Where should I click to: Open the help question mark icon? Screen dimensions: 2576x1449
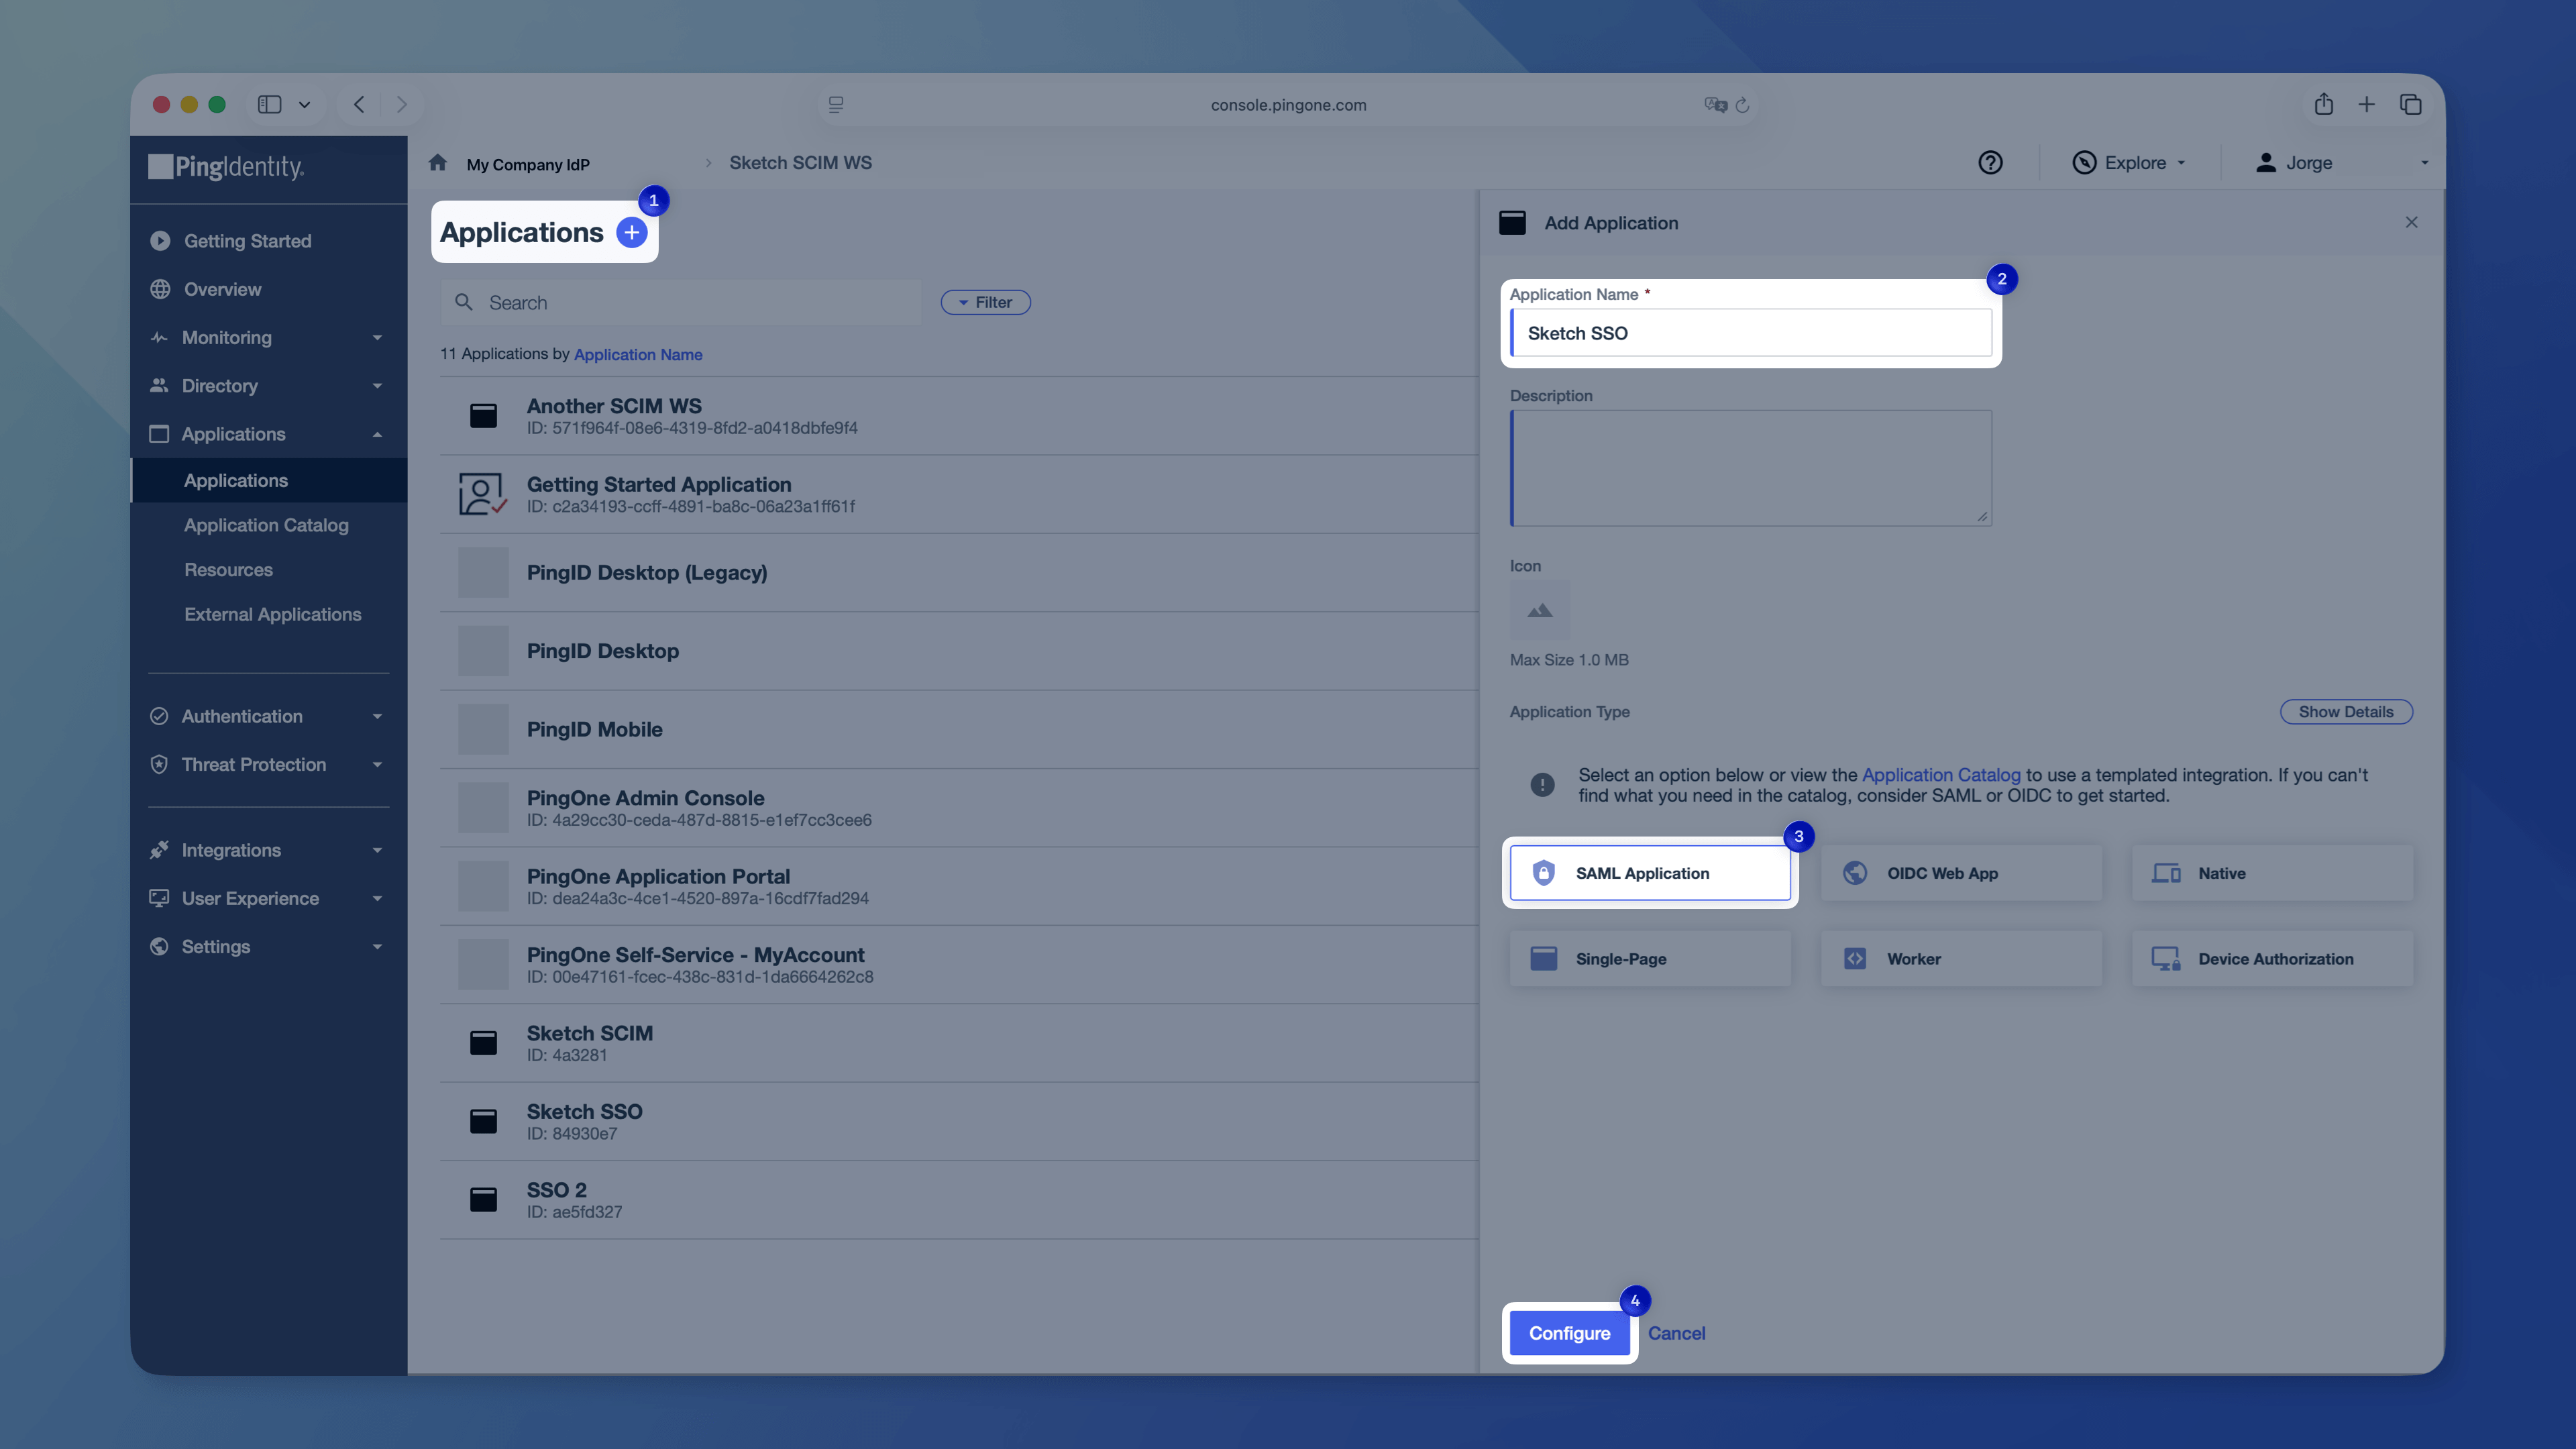(1990, 162)
